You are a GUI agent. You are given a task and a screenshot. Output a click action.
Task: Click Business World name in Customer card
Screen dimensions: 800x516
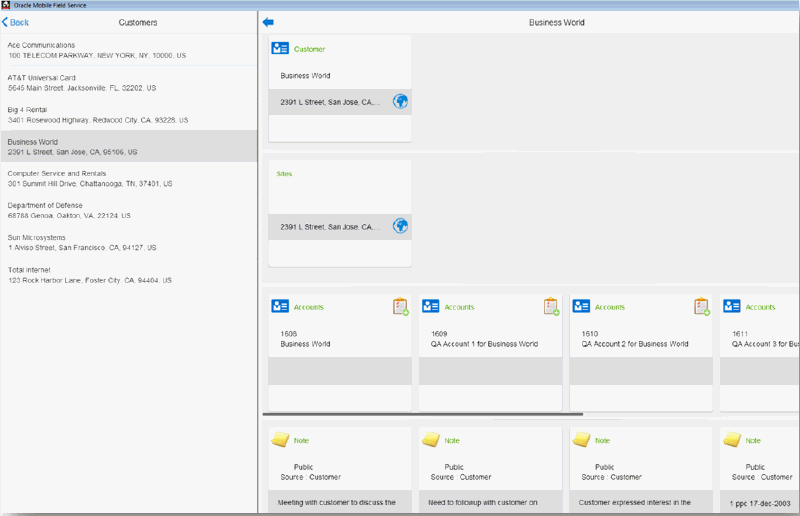[305, 76]
